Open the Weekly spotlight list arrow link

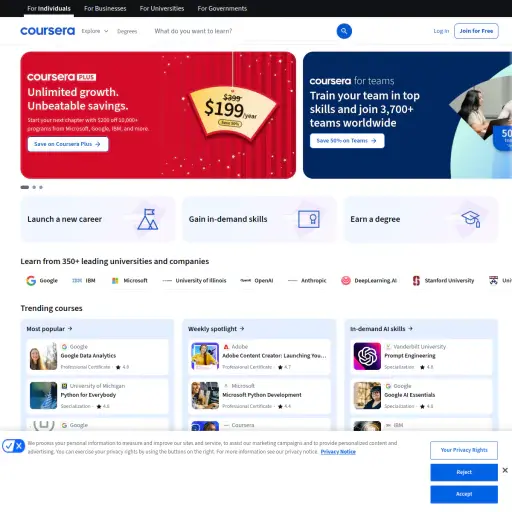point(216,329)
